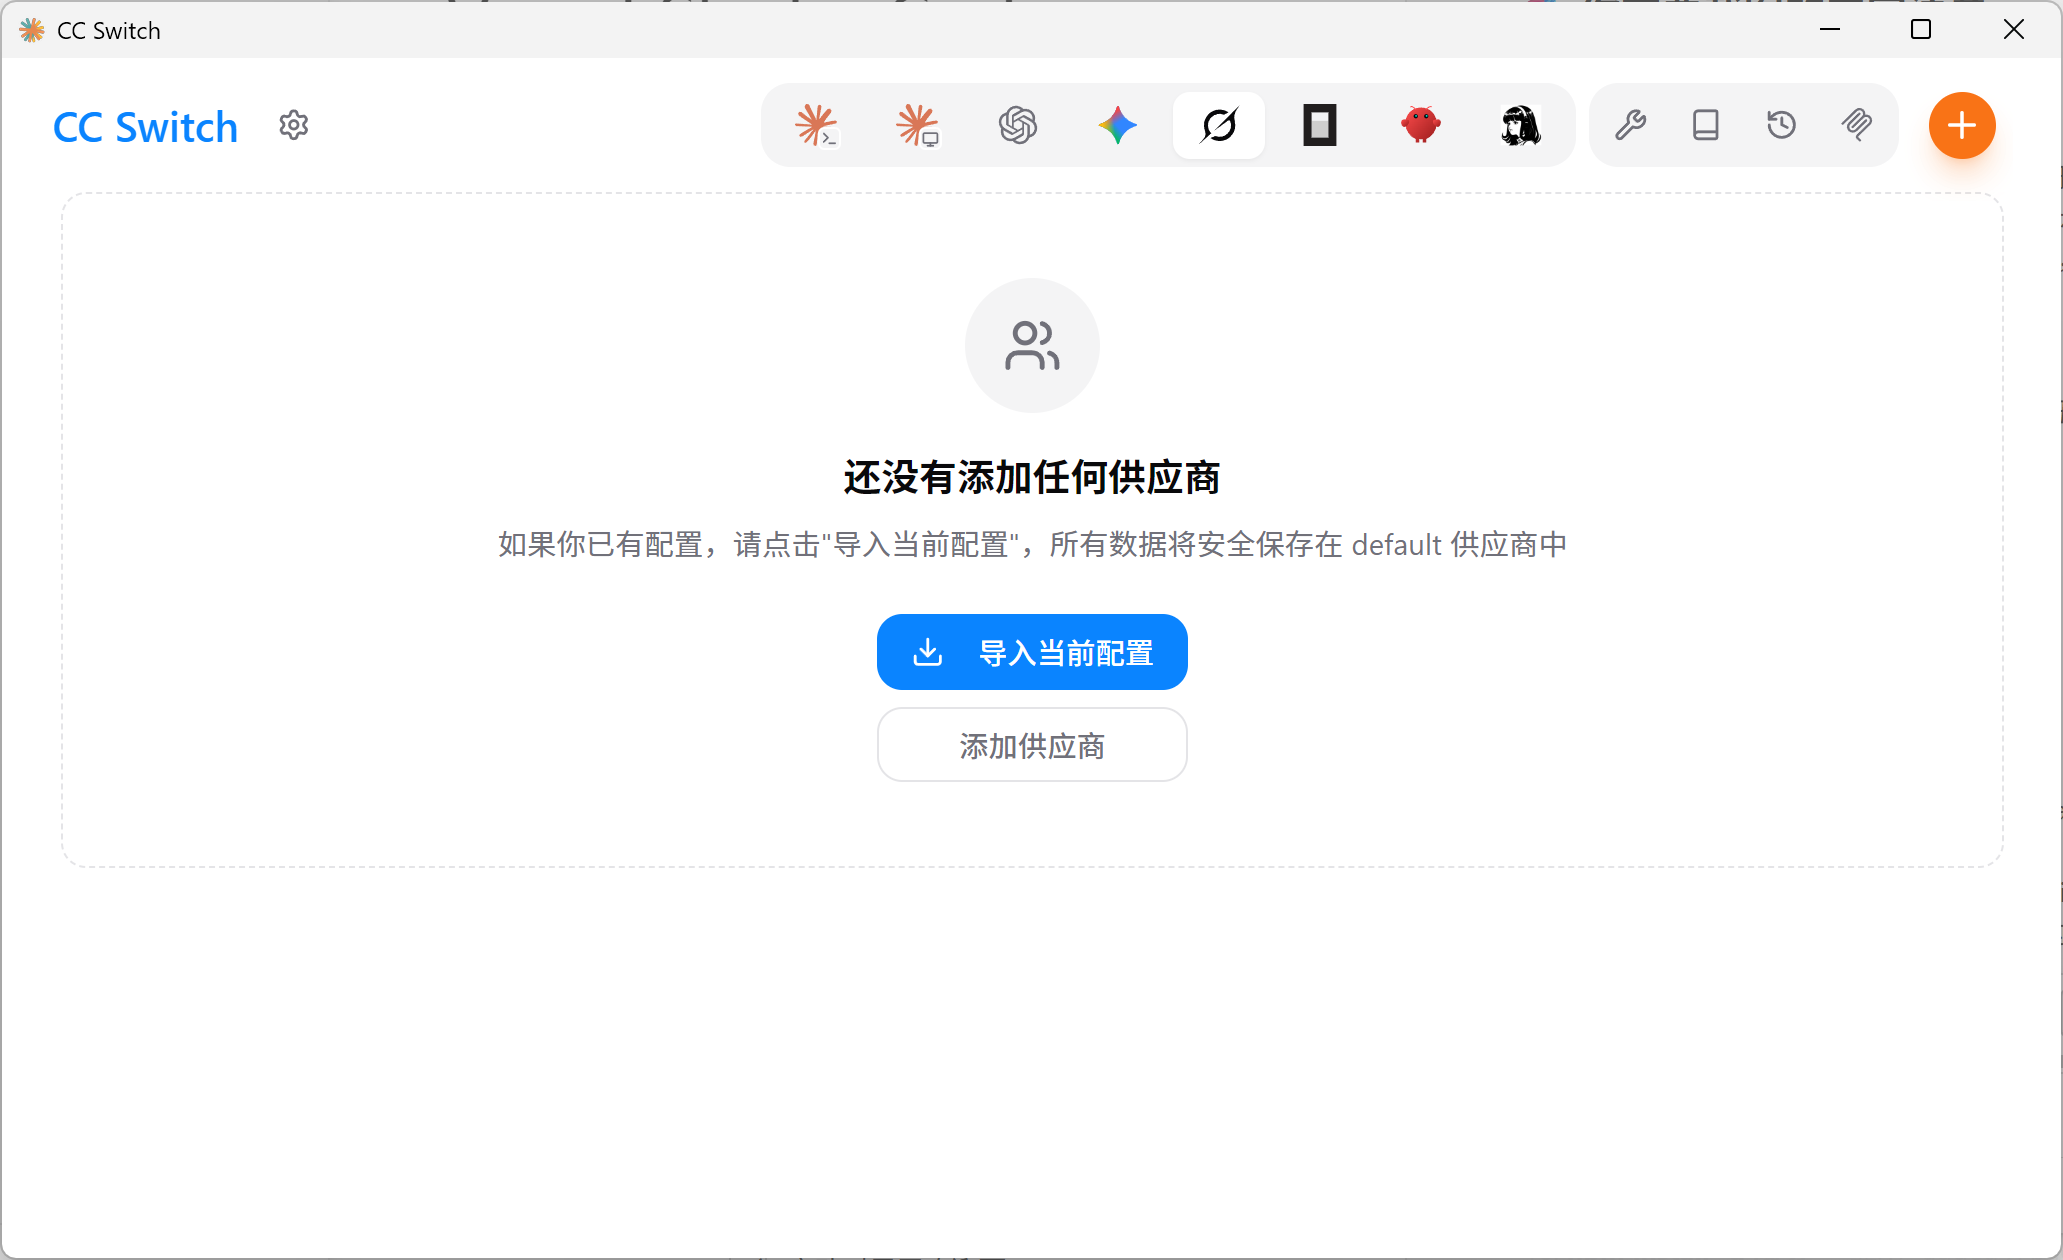Open settings via the gear icon

pos(293,126)
